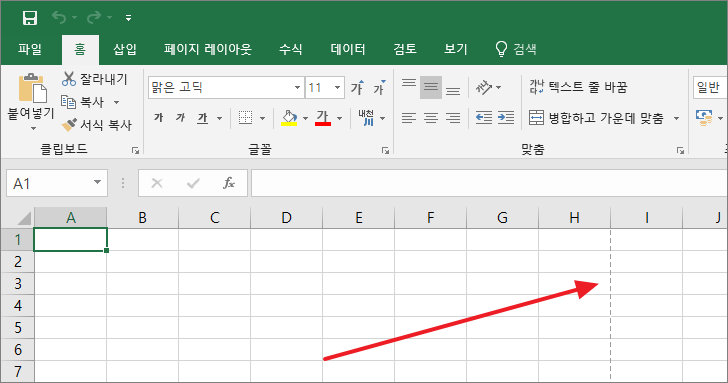Toggle align text left
Image resolution: width=728 pixels, height=383 pixels.
409,118
